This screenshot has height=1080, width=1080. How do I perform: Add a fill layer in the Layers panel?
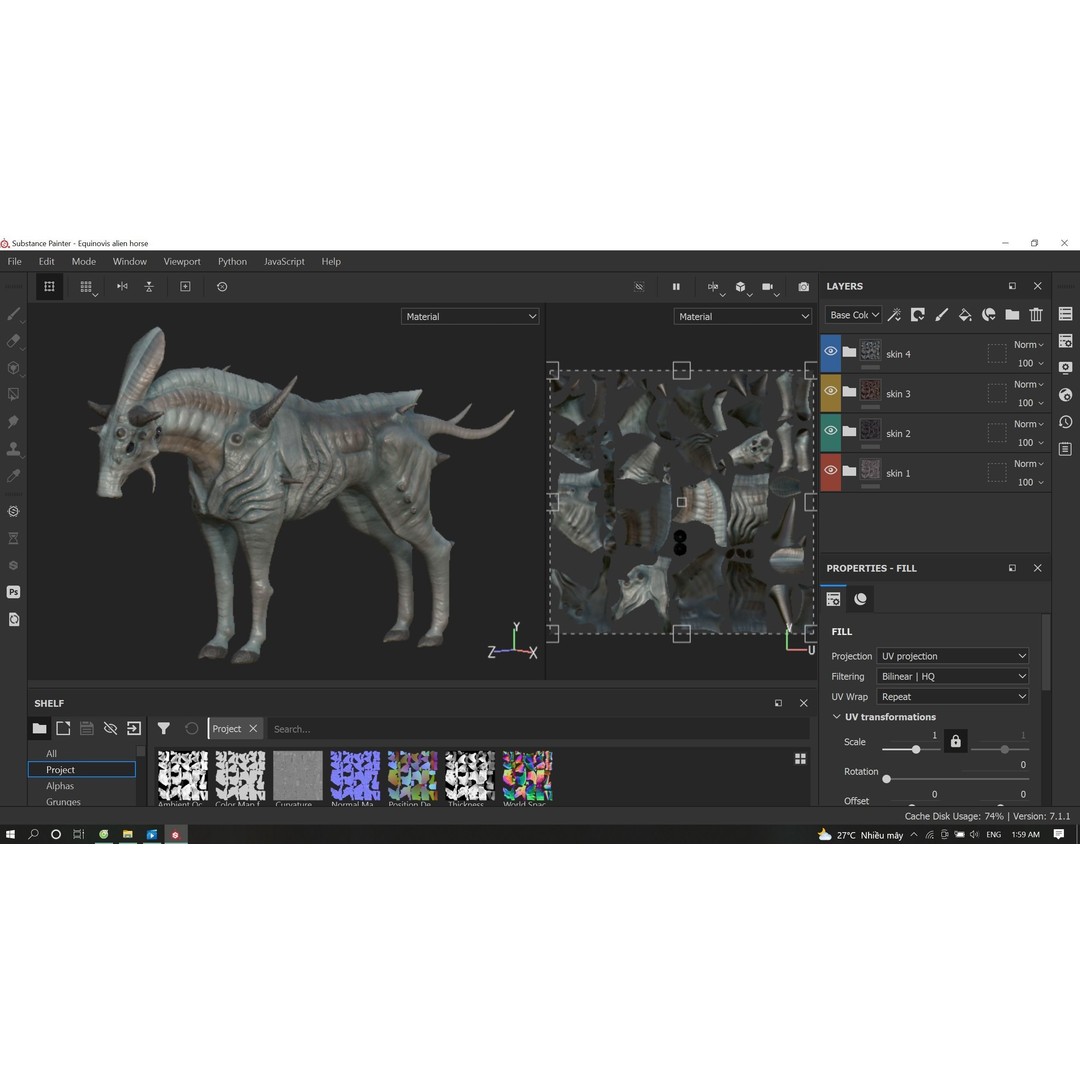(x=964, y=314)
